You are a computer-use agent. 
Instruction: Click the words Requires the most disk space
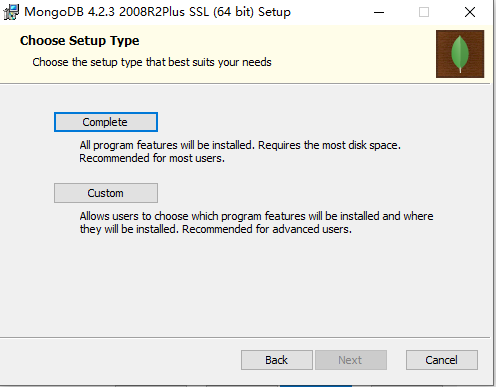tap(329, 145)
